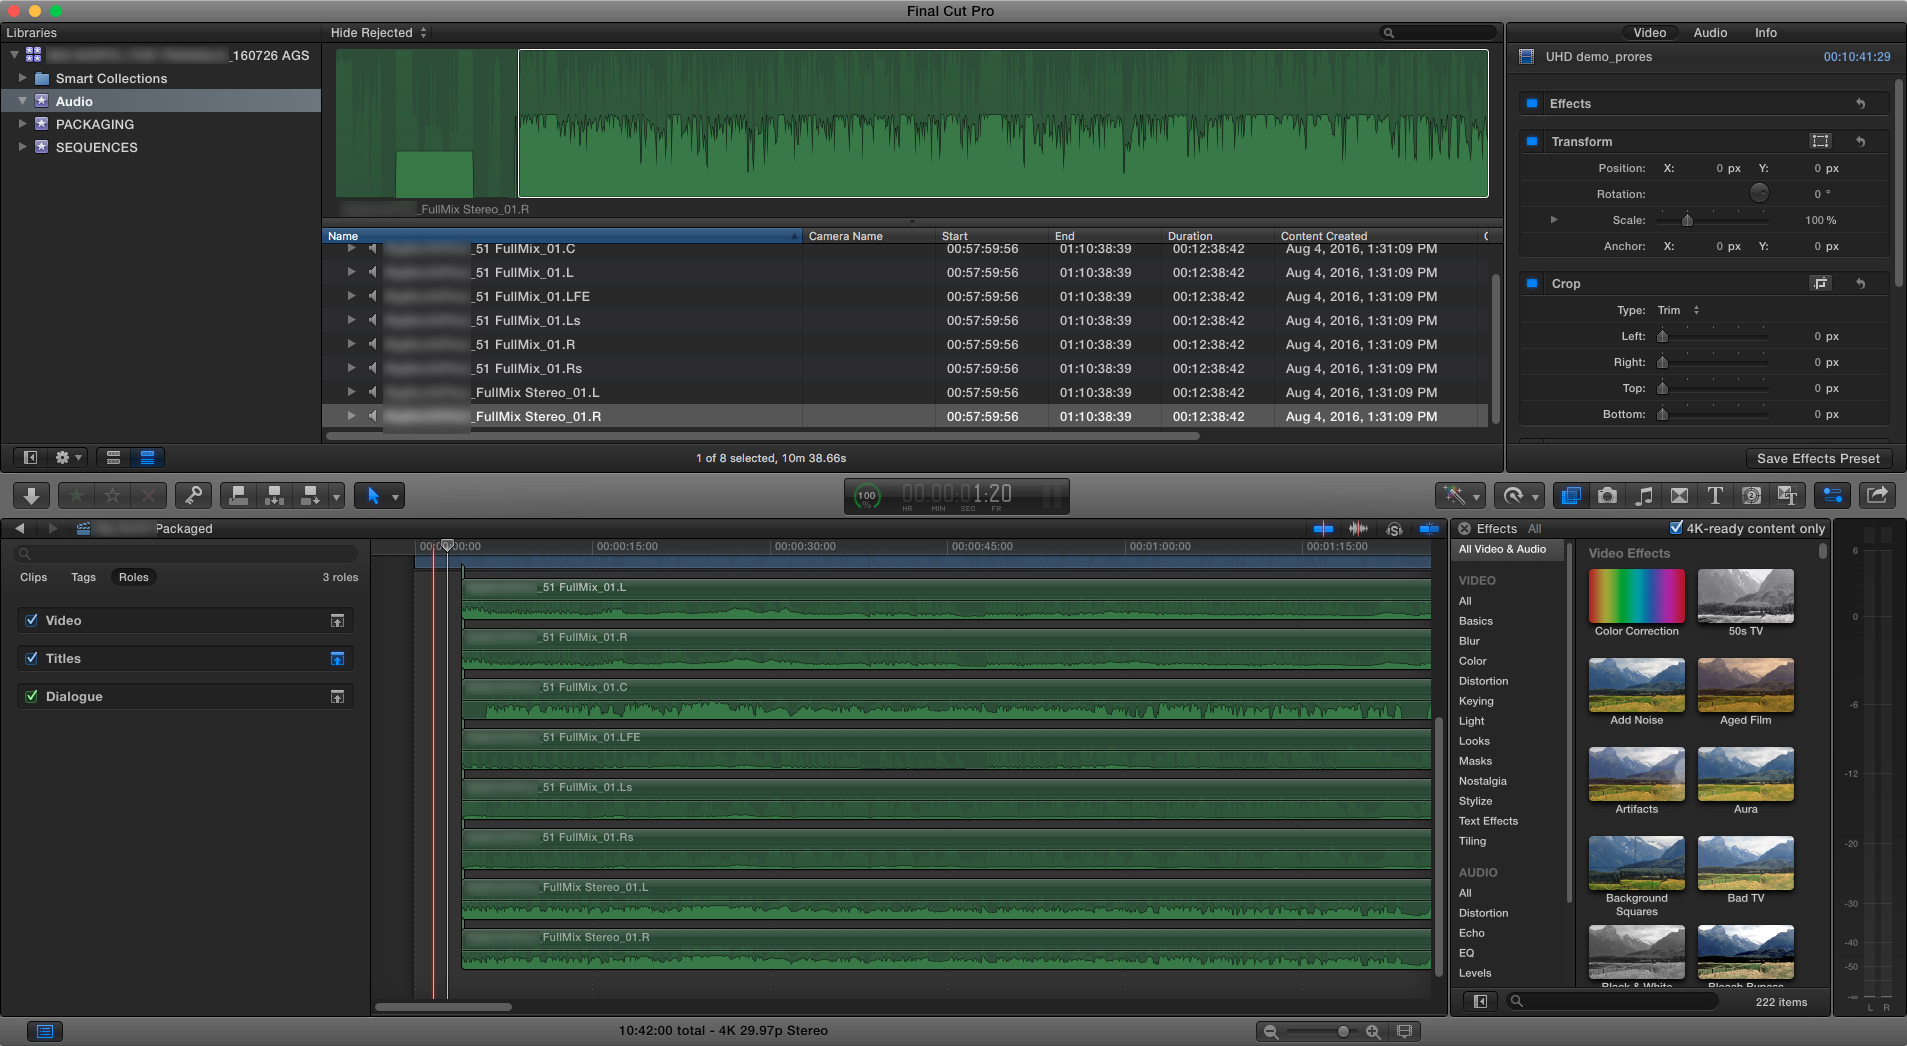
Task: Select the Distortion video effects category
Action: (x=1483, y=681)
